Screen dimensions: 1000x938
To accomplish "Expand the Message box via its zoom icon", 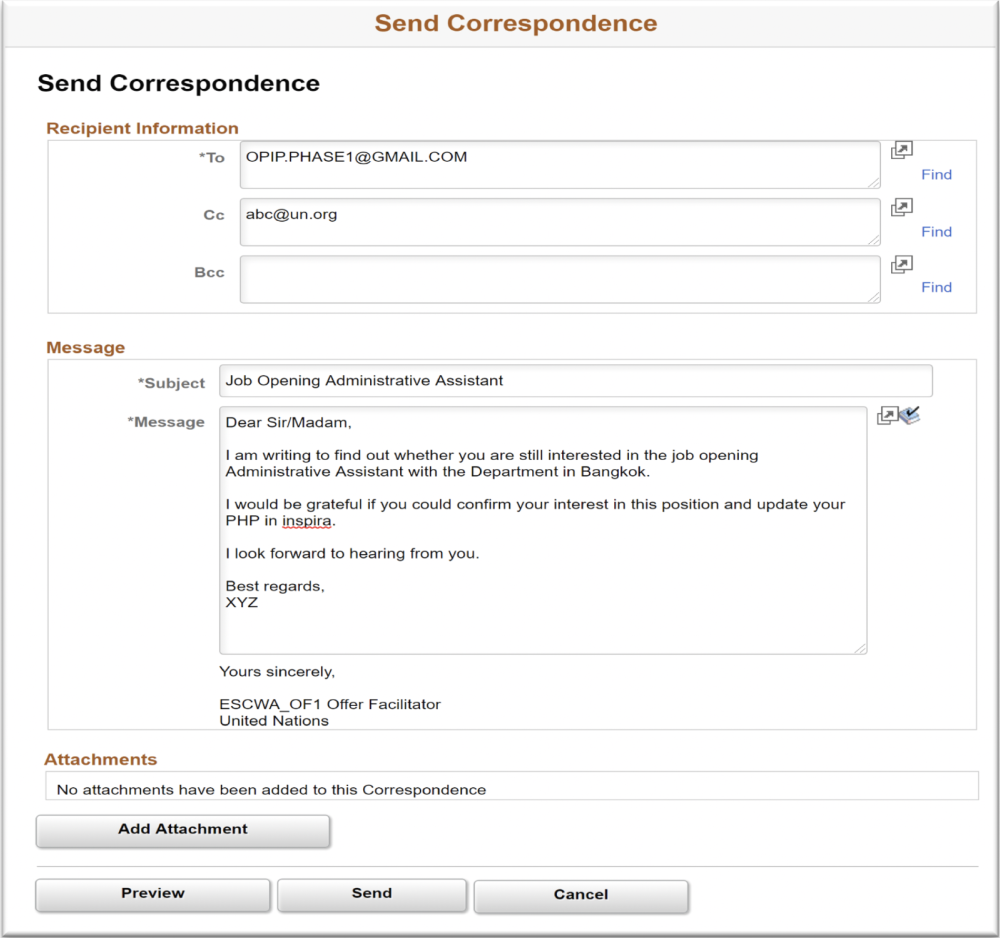I will [887, 414].
